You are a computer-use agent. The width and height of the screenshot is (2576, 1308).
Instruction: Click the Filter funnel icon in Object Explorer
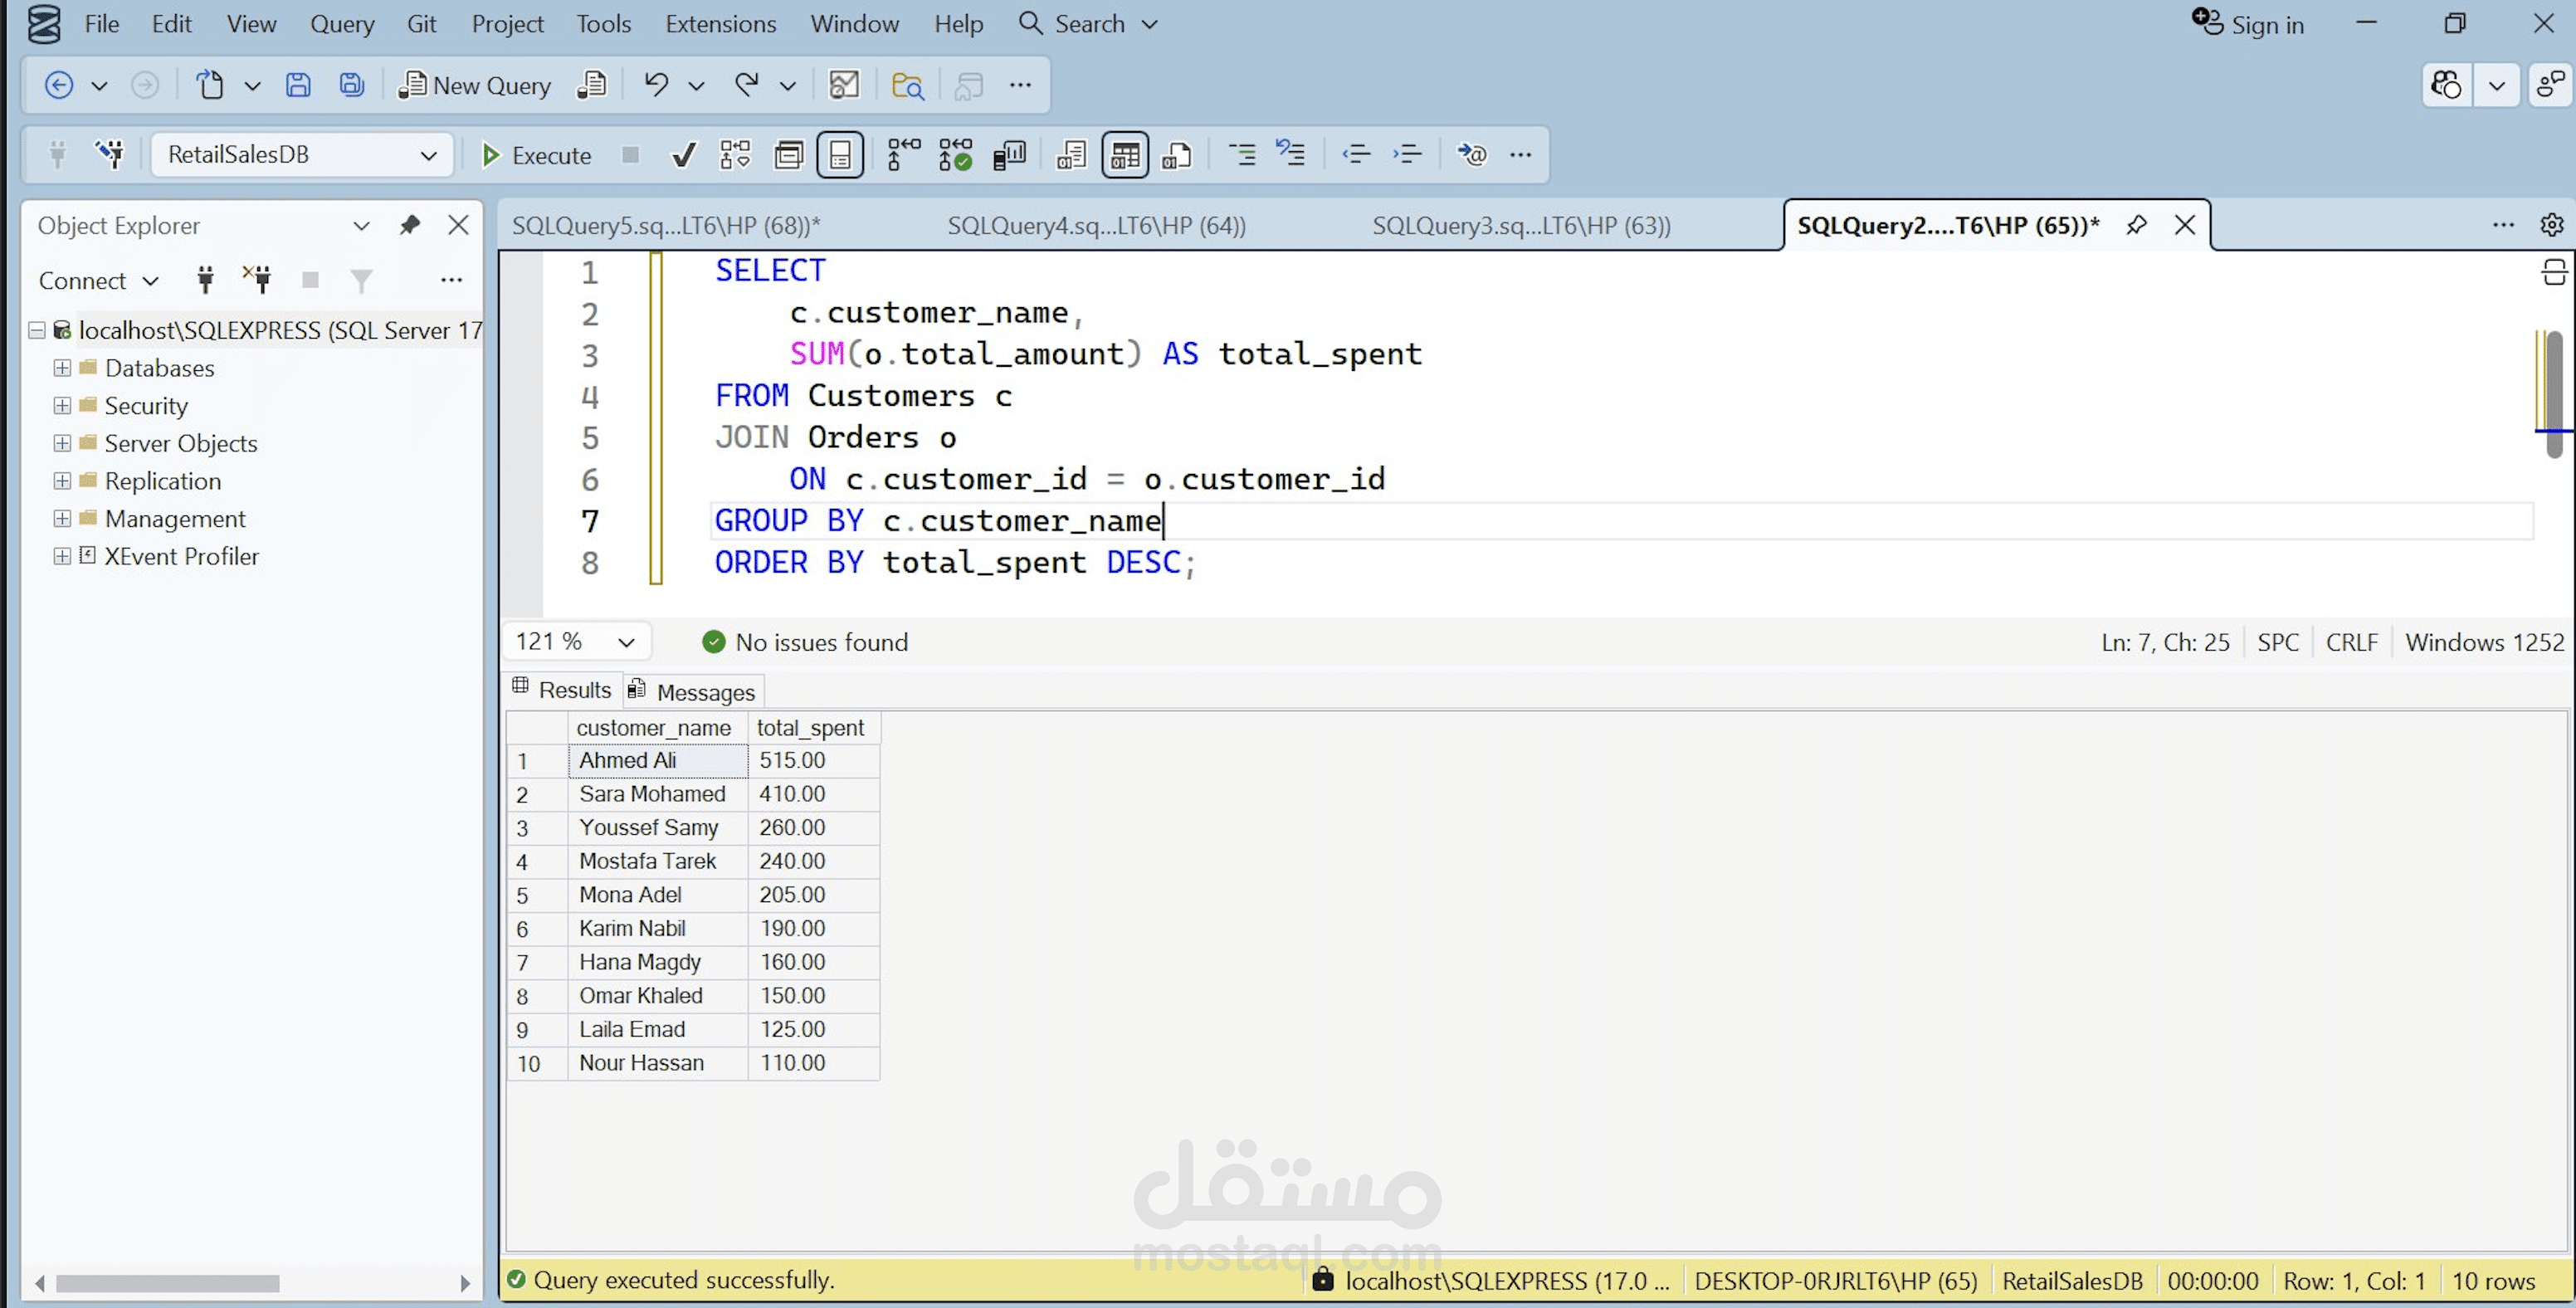(x=361, y=281)
